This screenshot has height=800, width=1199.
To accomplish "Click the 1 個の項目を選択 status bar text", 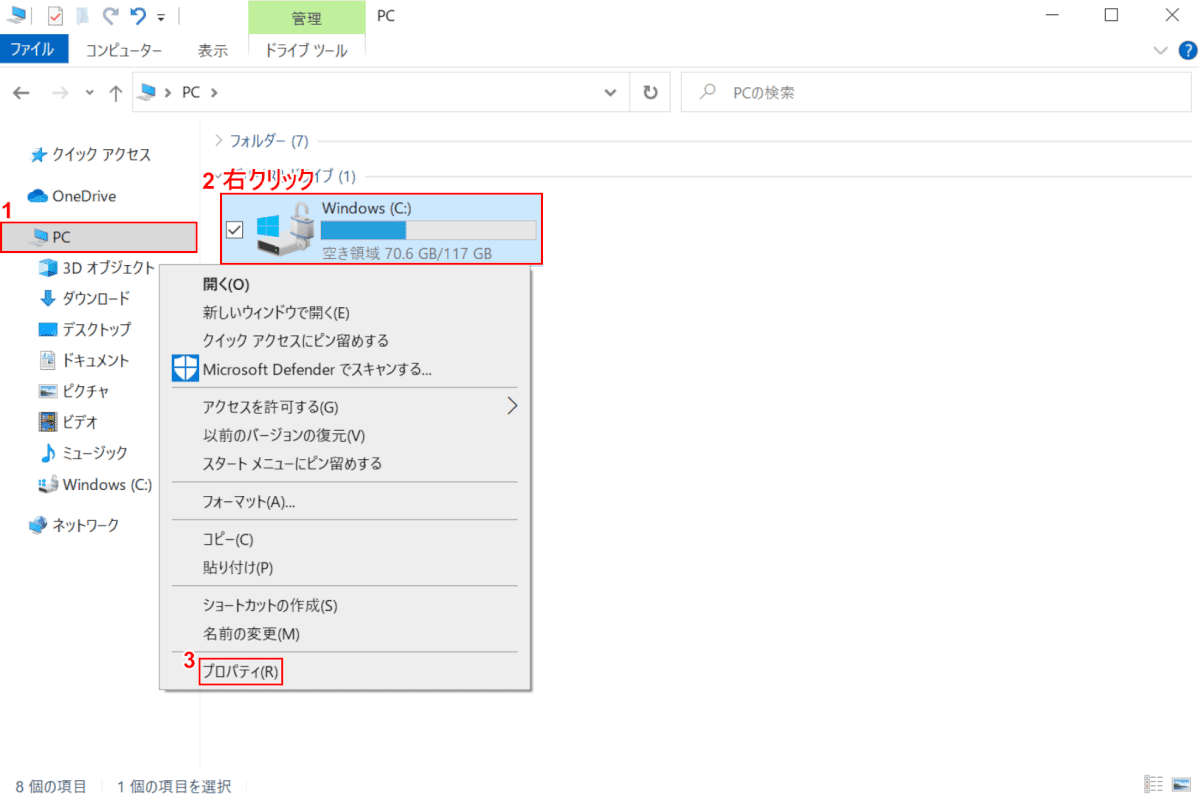I will [x=174, y=786].
